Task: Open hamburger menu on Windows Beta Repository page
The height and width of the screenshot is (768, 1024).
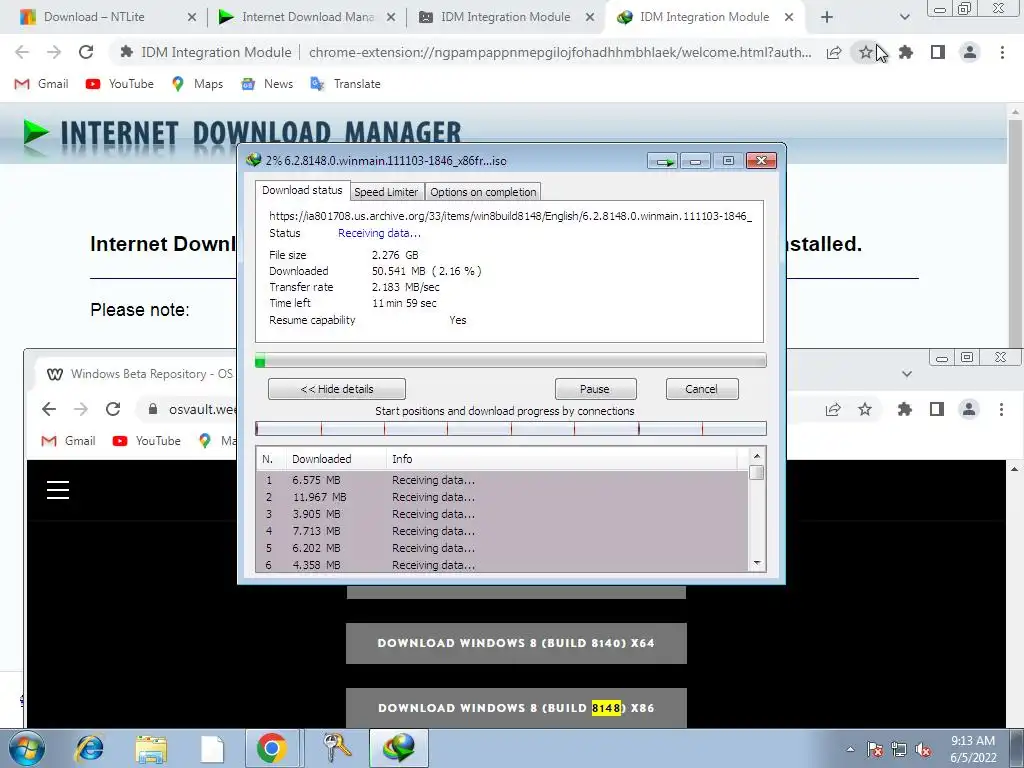Action: click(x=58, y=490)
